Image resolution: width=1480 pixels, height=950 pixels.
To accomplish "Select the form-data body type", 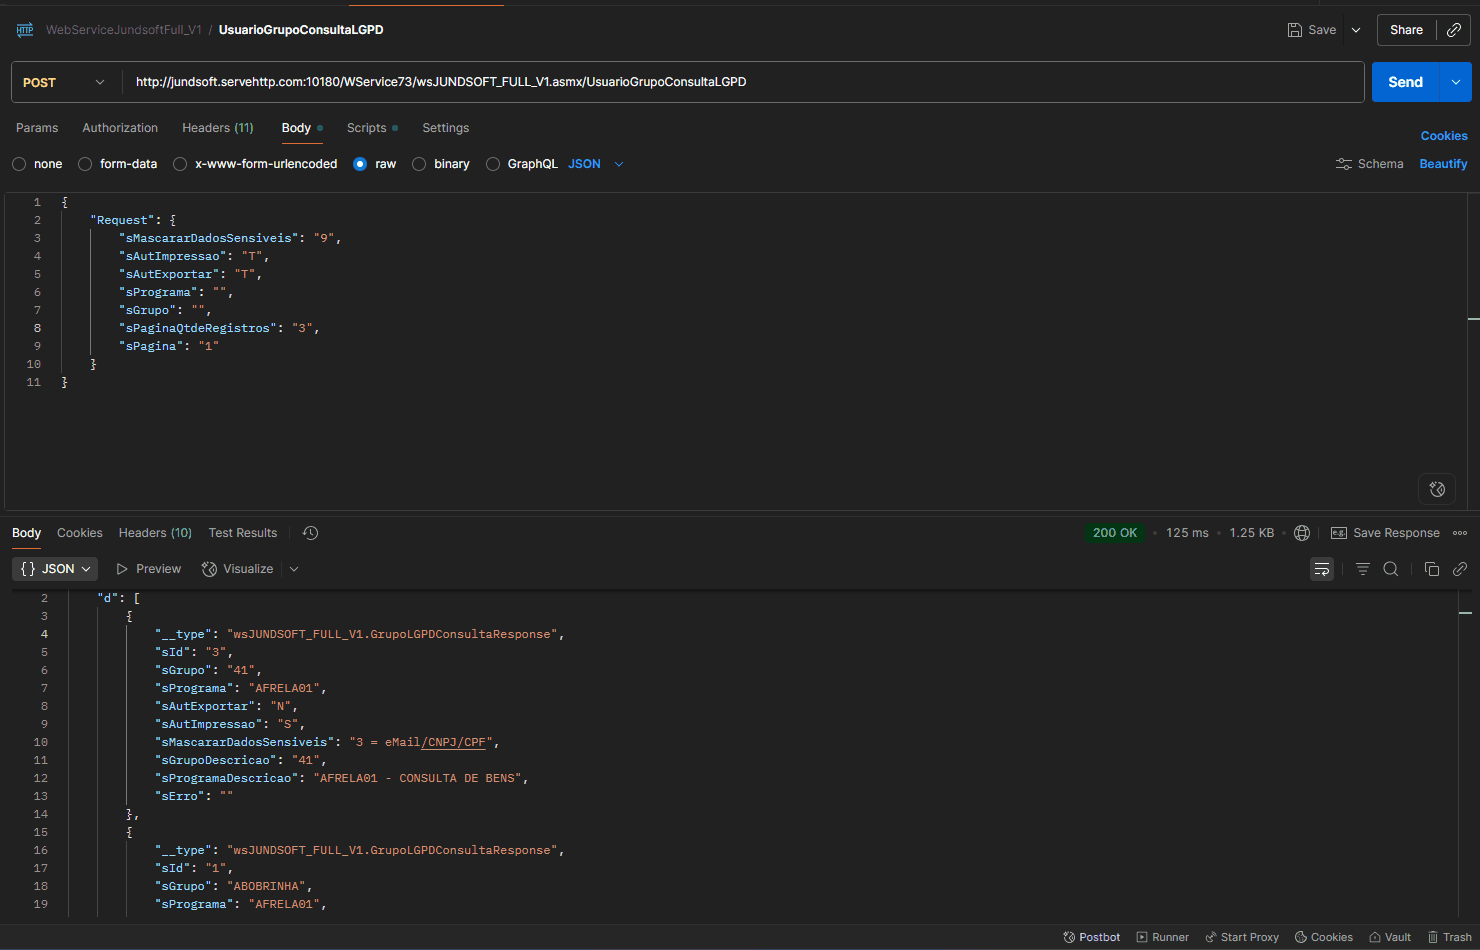I will click(86, 164).
